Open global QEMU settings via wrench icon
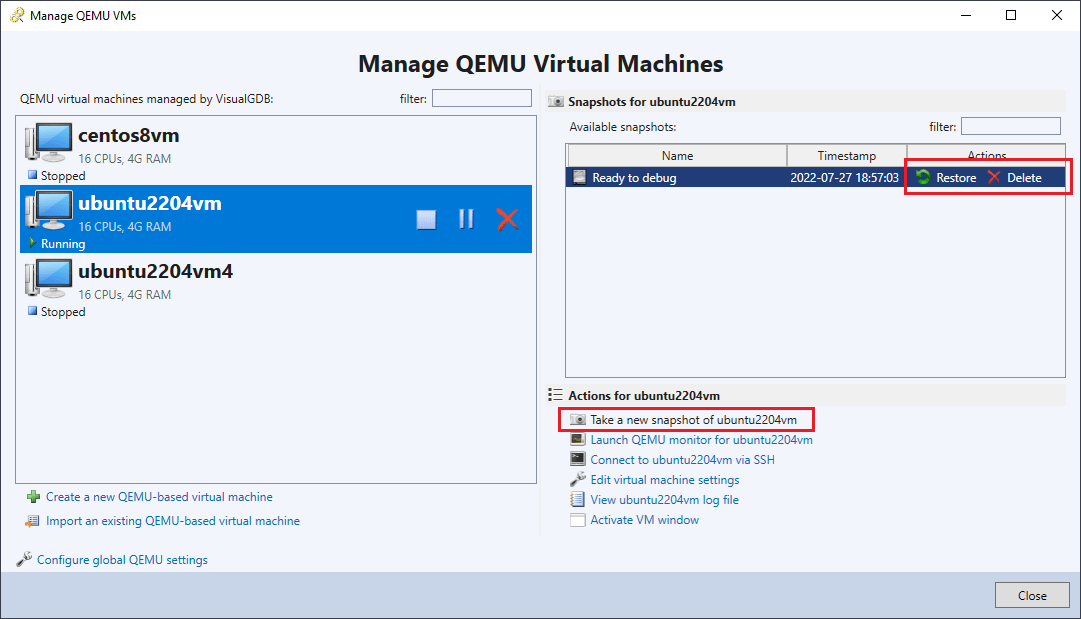The width and height of the screenshot is (1081, 619). pos(28,559)
